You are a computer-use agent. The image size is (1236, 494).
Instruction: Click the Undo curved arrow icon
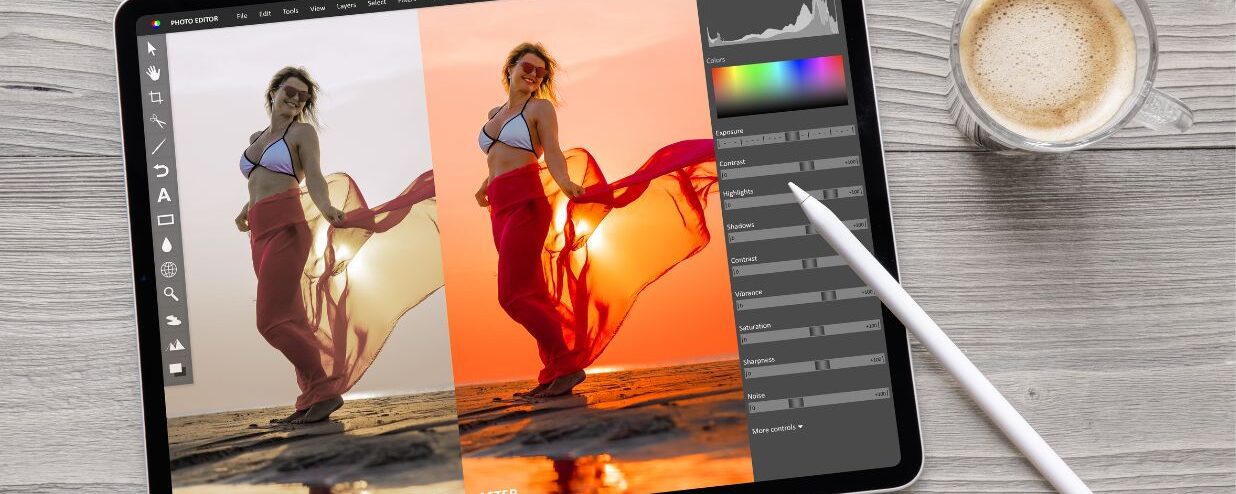(x=161, y=171)
